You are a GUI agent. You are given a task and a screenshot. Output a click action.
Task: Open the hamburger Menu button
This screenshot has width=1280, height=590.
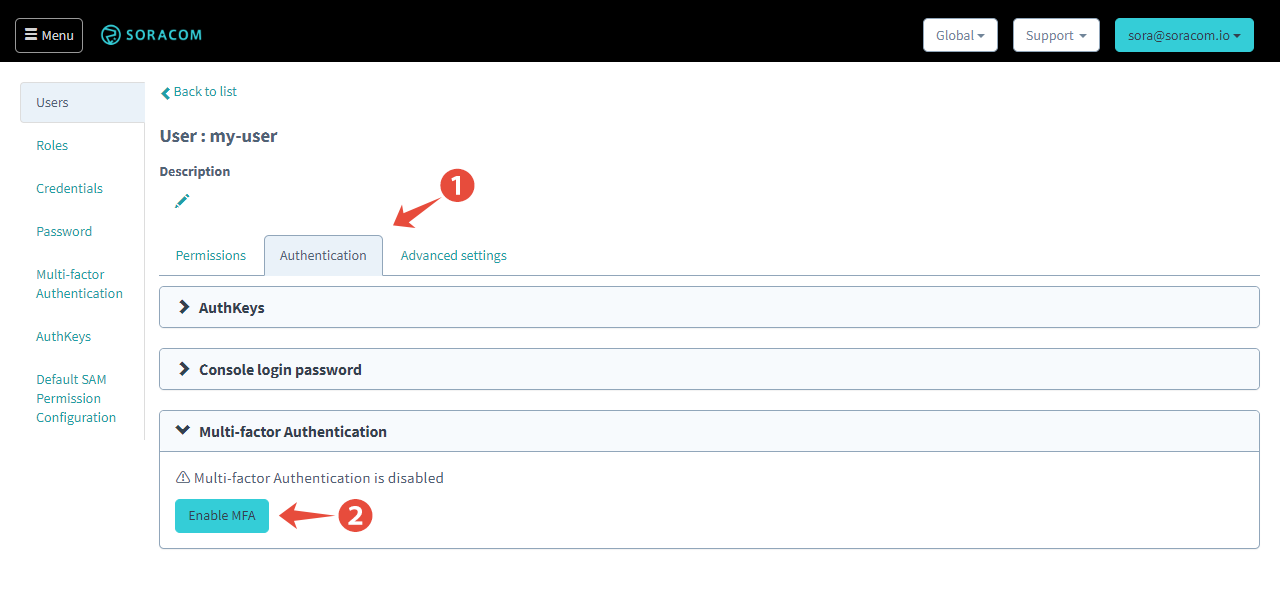click(49, 35)
